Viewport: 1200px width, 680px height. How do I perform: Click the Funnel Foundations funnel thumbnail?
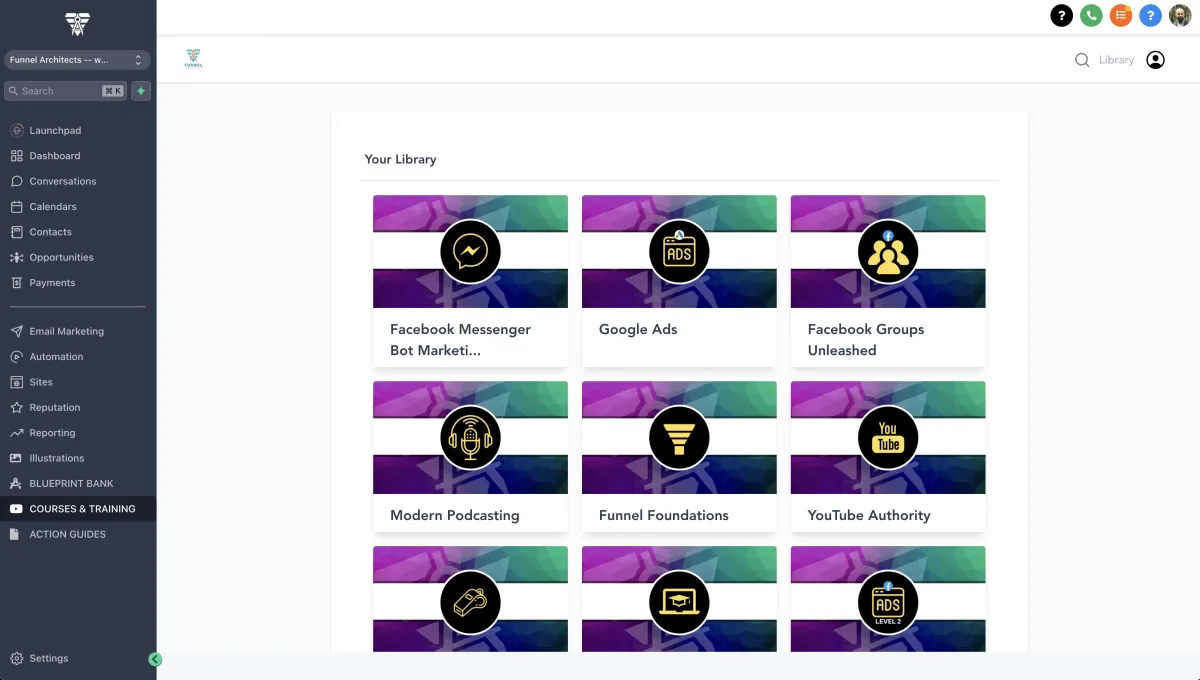(679, 437)
